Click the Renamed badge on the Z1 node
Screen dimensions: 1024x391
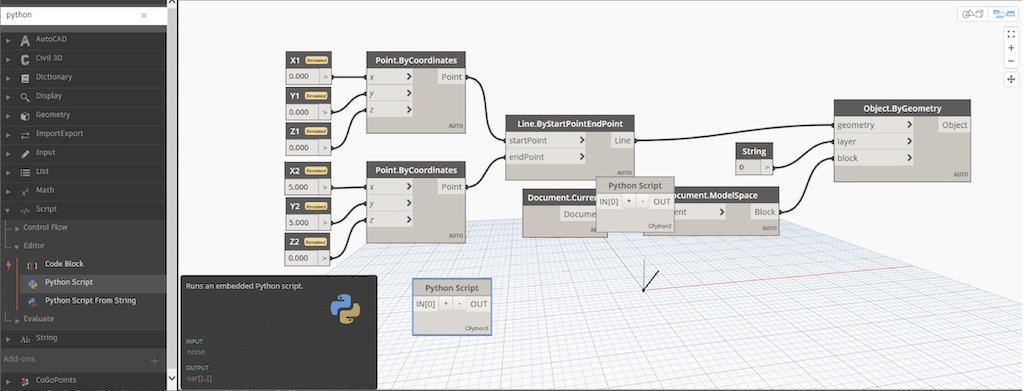click(x=316, y=131)
